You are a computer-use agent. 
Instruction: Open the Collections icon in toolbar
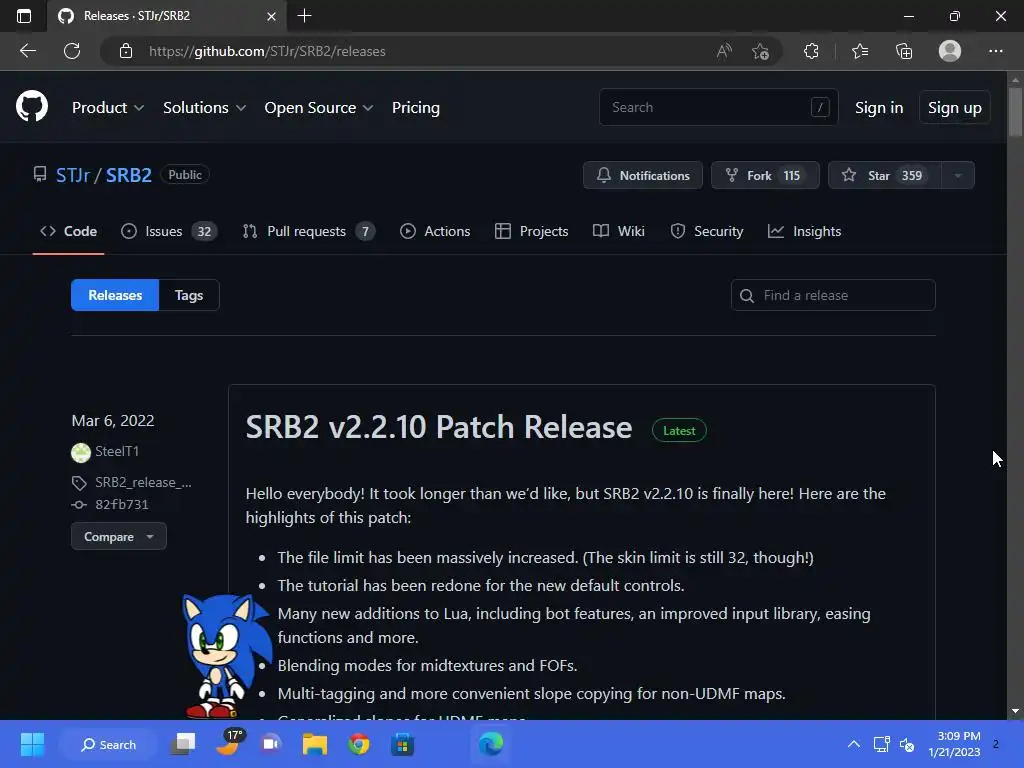[904, 51]
